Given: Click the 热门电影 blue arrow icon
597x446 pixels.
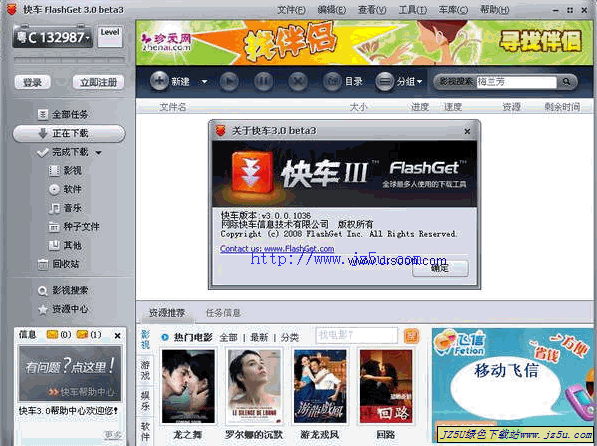Looking at the screenshot, I should pos(165,337).
